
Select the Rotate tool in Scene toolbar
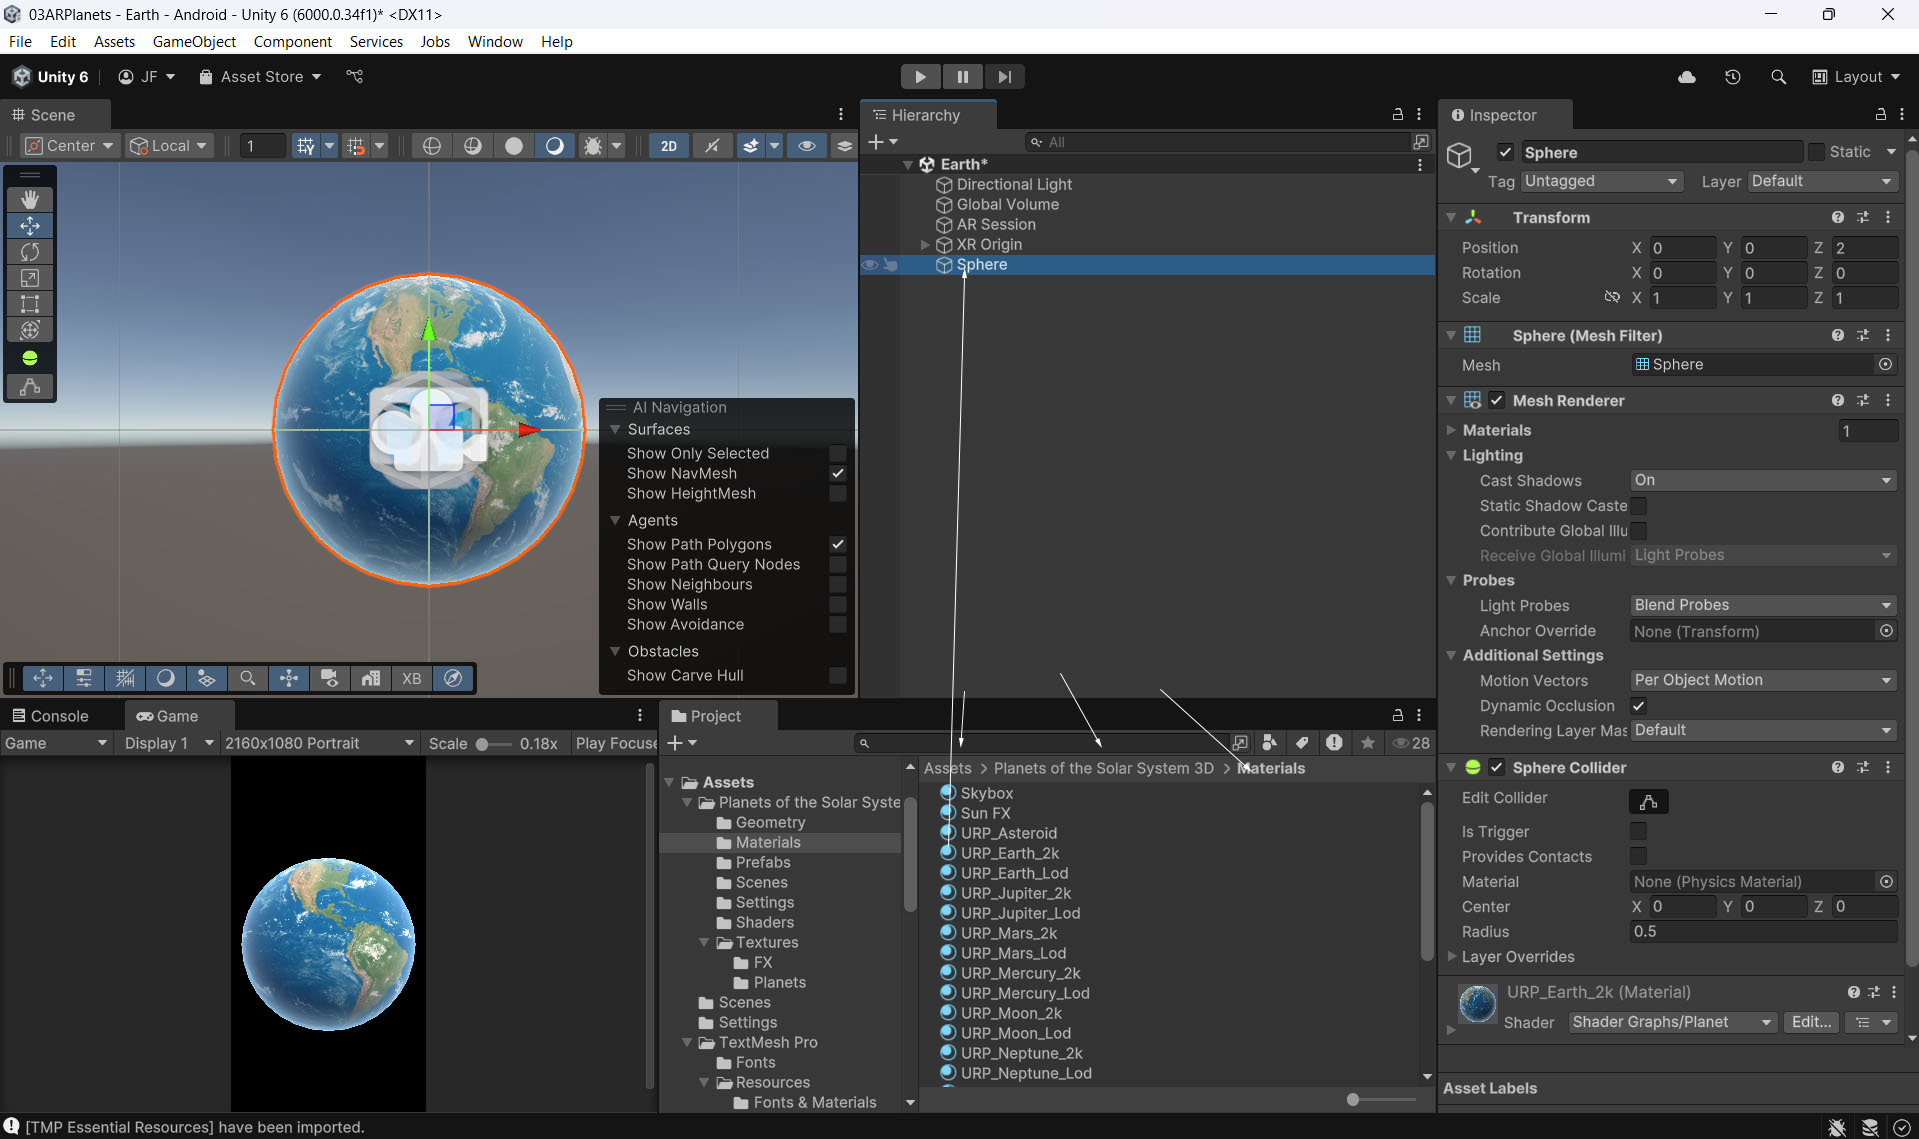30,252
